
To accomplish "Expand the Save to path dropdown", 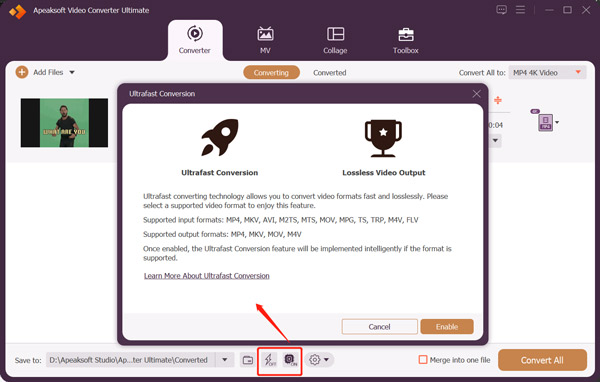I will tap(225, 360).
